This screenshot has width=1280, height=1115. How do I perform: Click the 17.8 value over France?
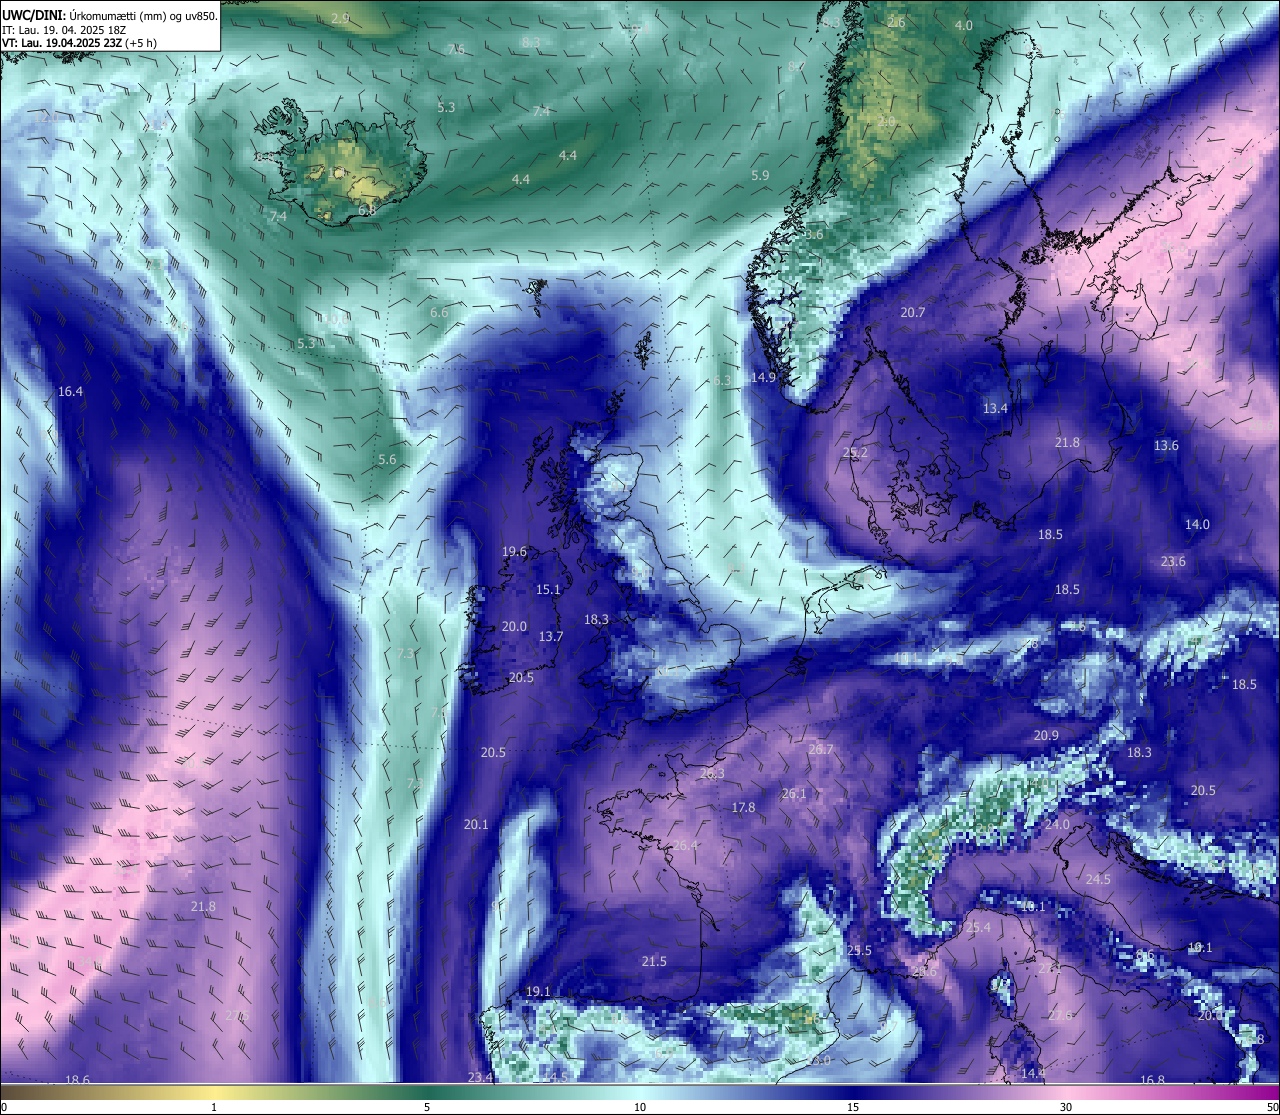click(x=743, y=808)
